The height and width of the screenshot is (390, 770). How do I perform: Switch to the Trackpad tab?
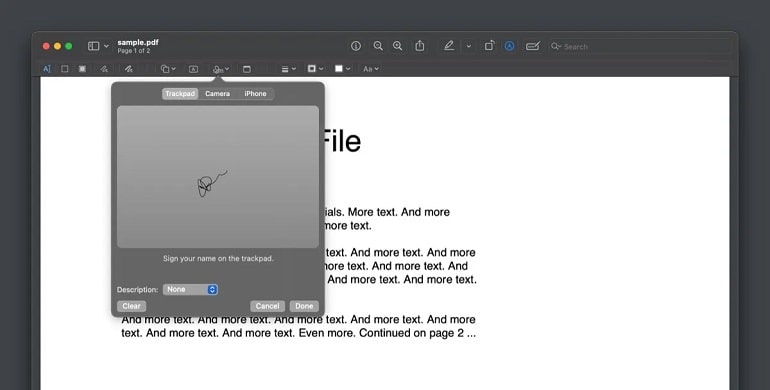(x=180, y=94)
